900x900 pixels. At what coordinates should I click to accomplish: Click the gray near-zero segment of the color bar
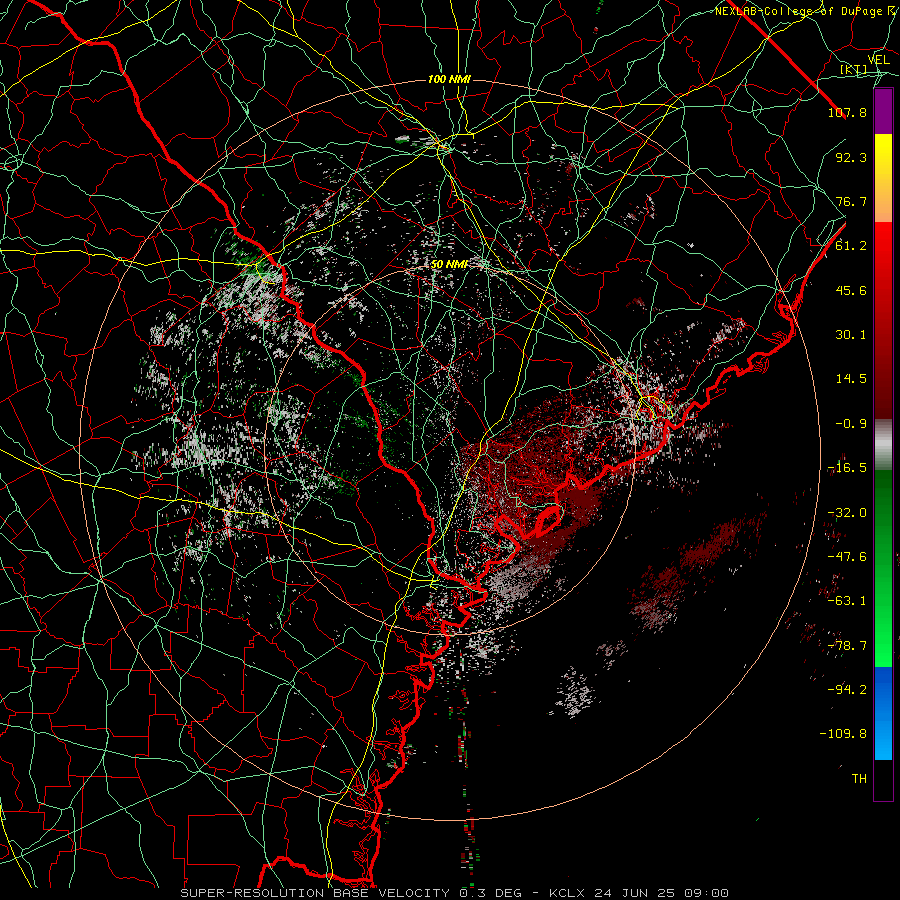tap(883, 445)
